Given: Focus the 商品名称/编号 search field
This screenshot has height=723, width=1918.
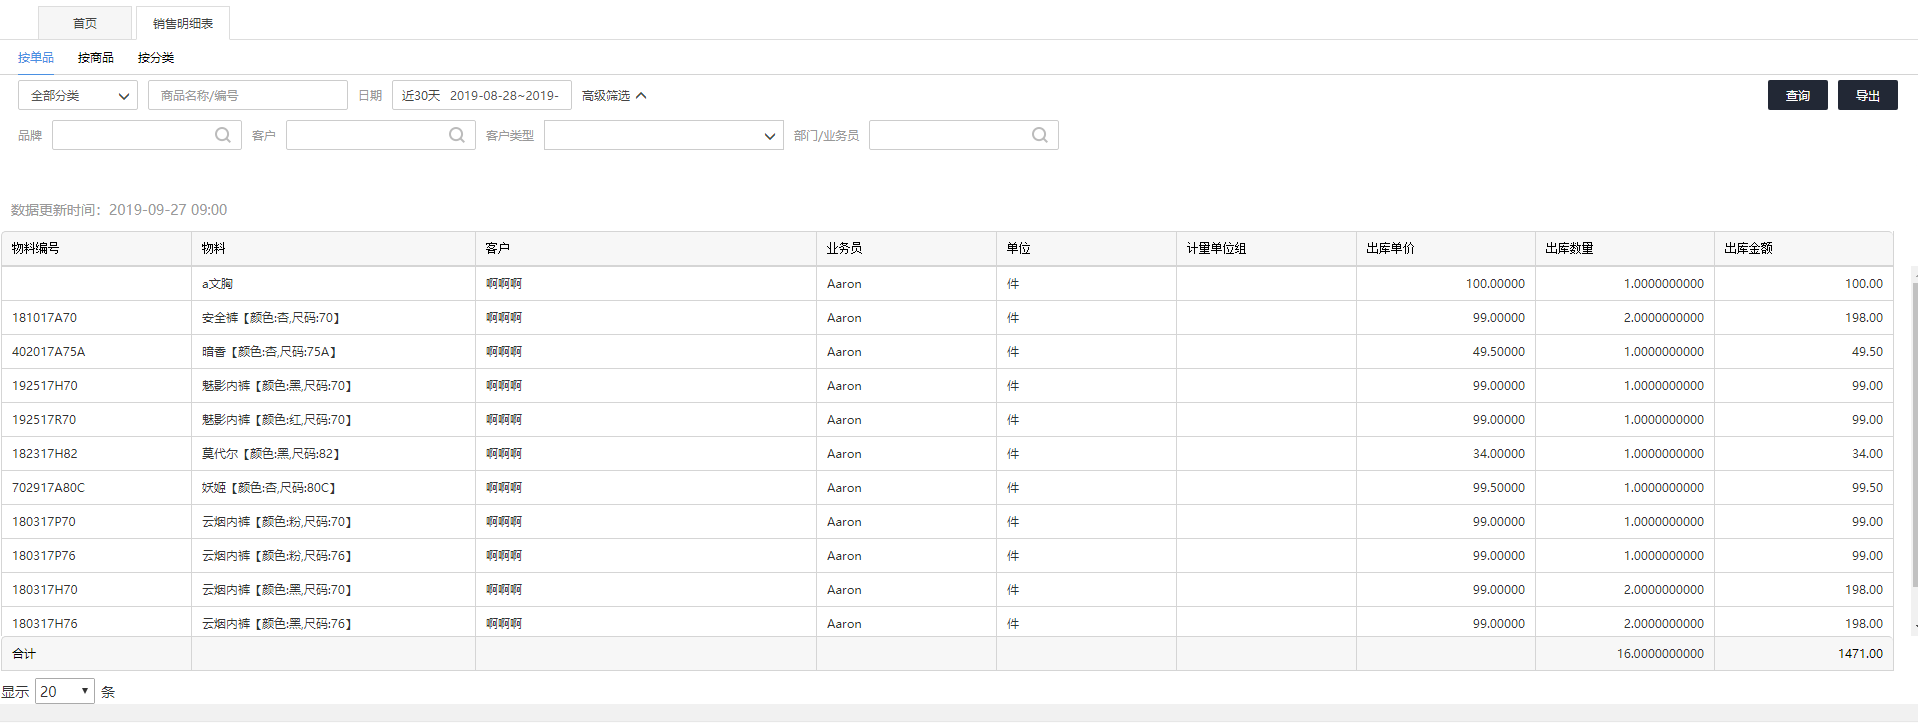Looking at the screenshot, I should coord(247,96).
